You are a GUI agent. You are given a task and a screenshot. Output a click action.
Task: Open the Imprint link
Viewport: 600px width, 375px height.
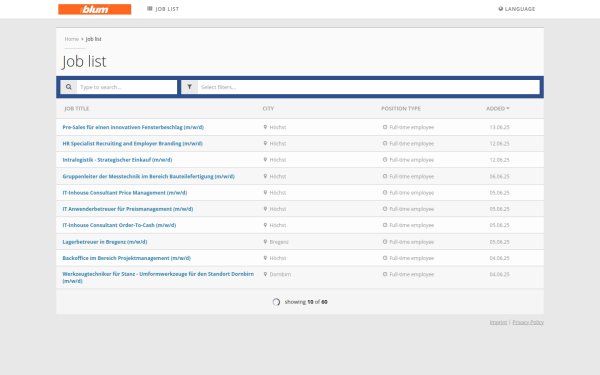point(498,323)
